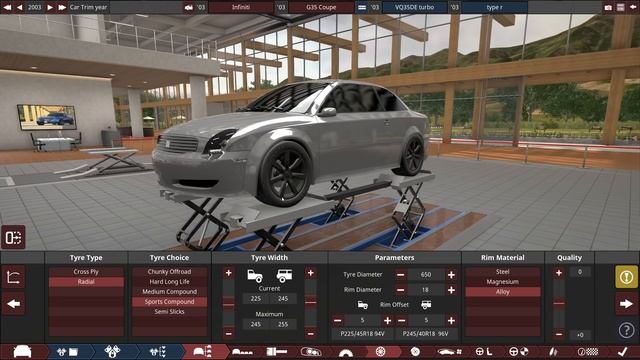This screenshot has height=360, width=640.
Task: Click the car icon before Infiniti
Action: pos(189,7)
